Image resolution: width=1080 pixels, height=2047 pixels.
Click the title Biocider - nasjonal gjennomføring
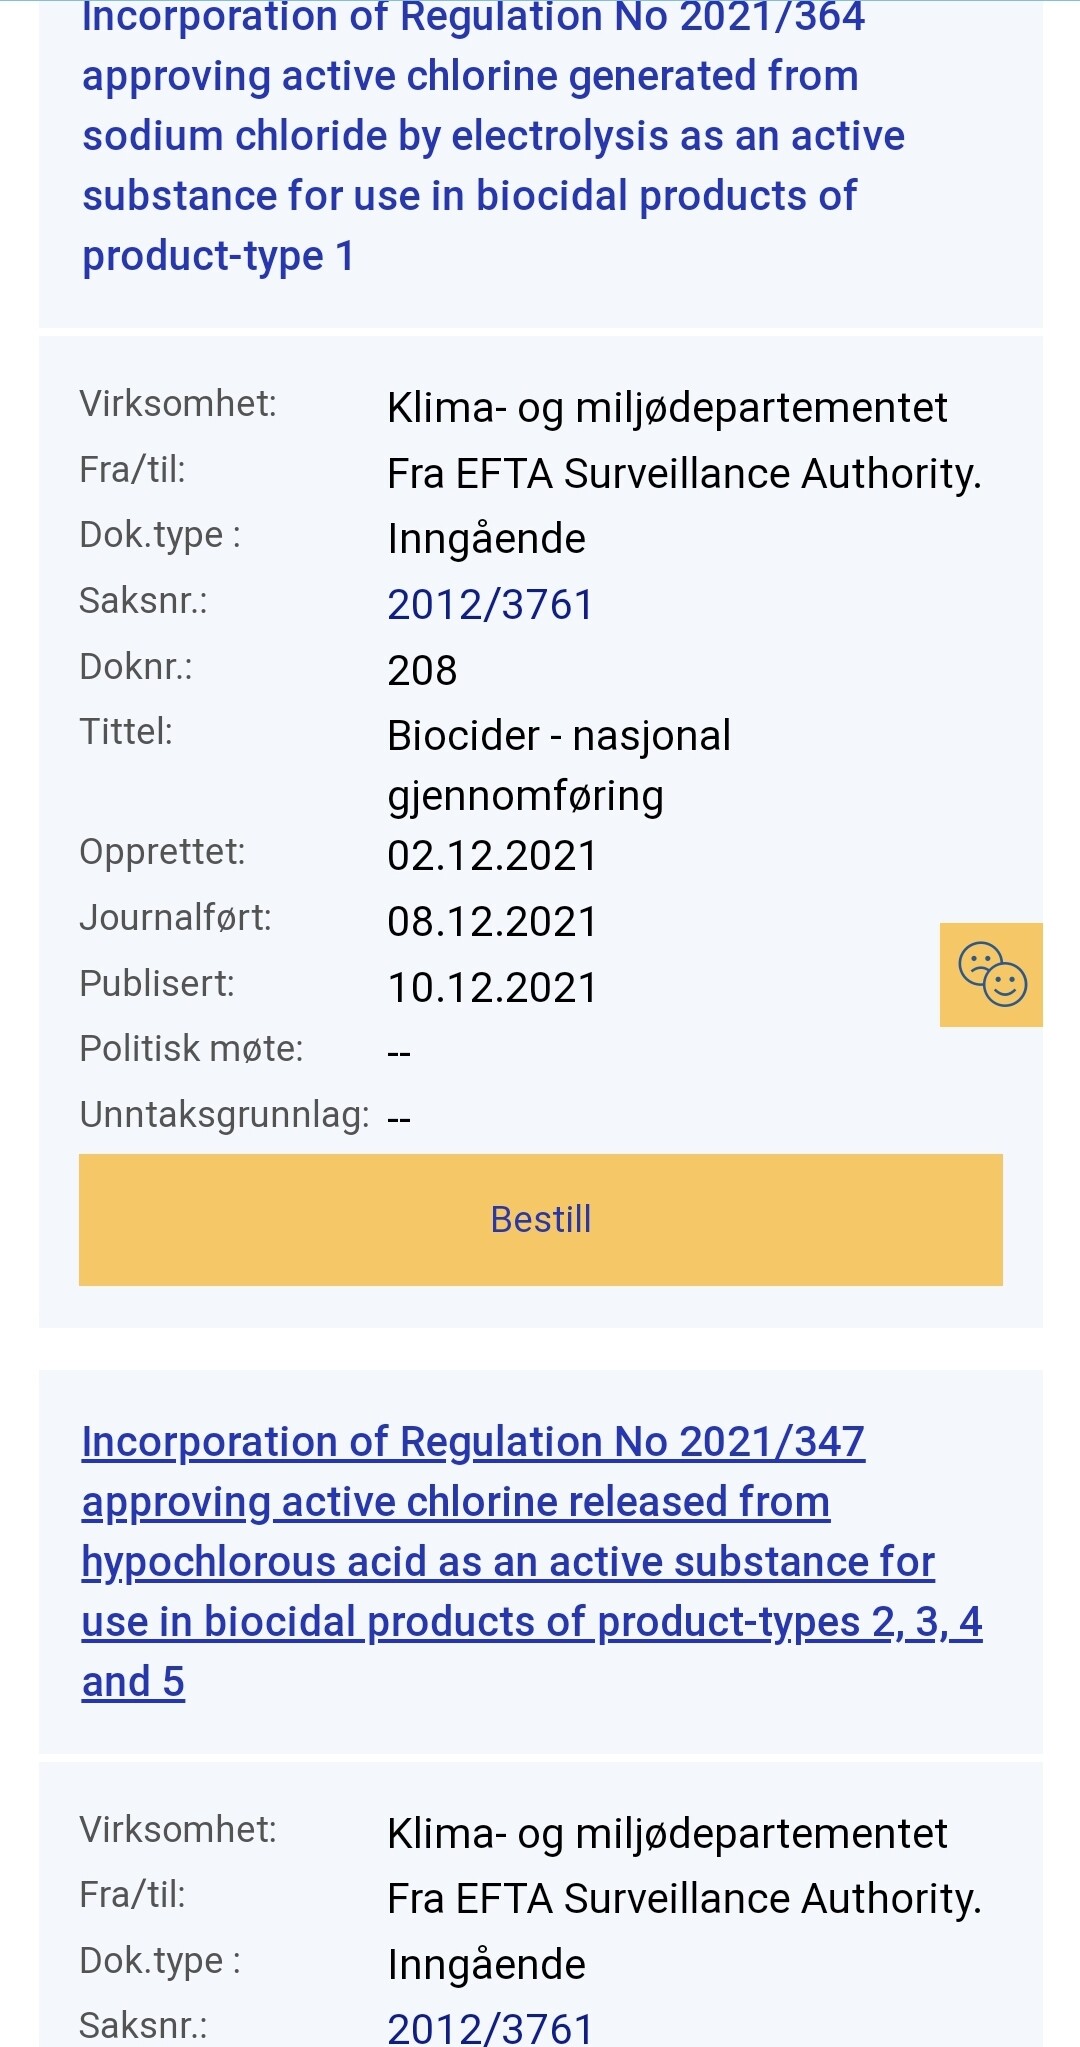coord(559,765)
